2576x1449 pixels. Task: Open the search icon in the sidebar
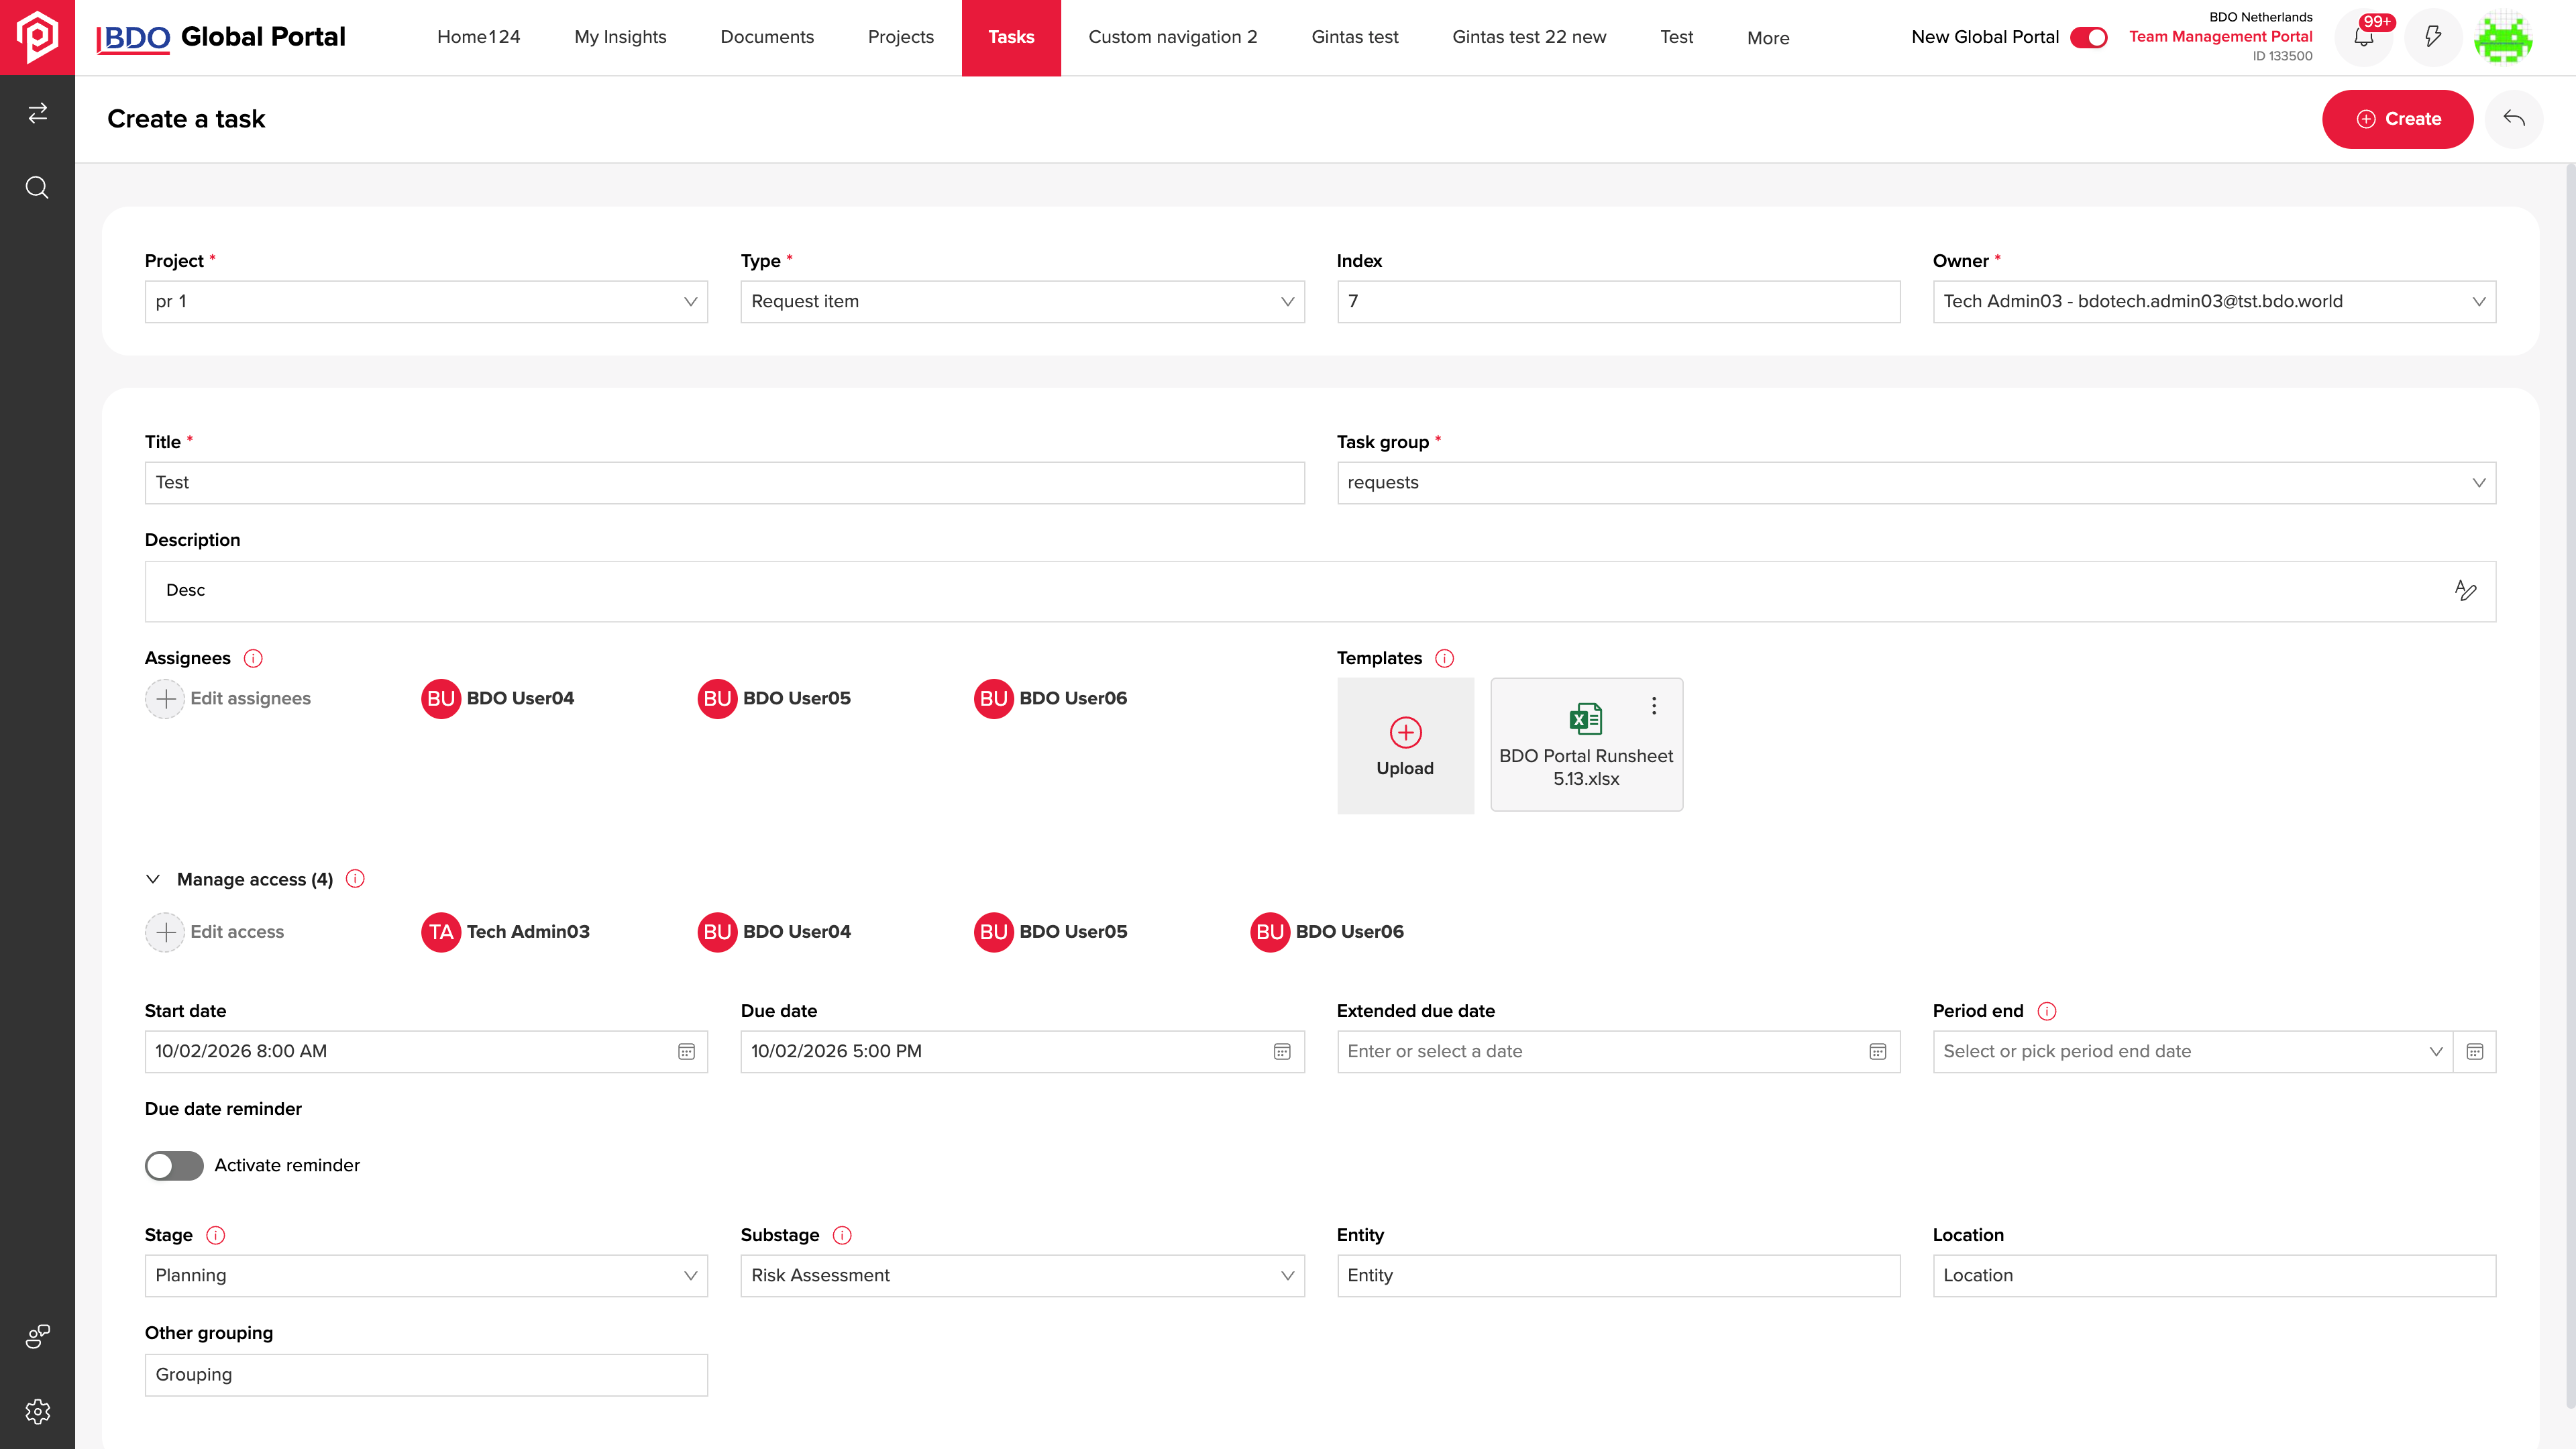tap(37, 188)
